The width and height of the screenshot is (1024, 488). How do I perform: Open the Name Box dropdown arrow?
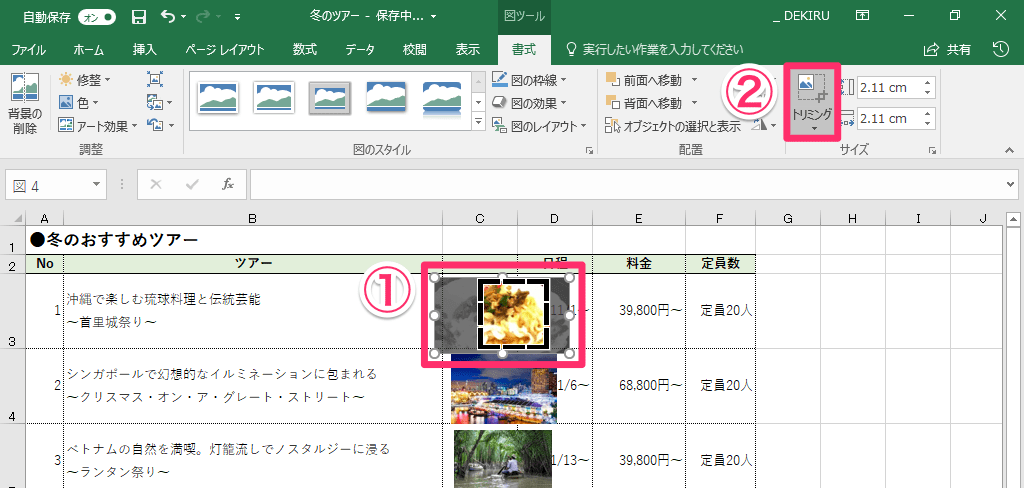[x=97, y=185]
